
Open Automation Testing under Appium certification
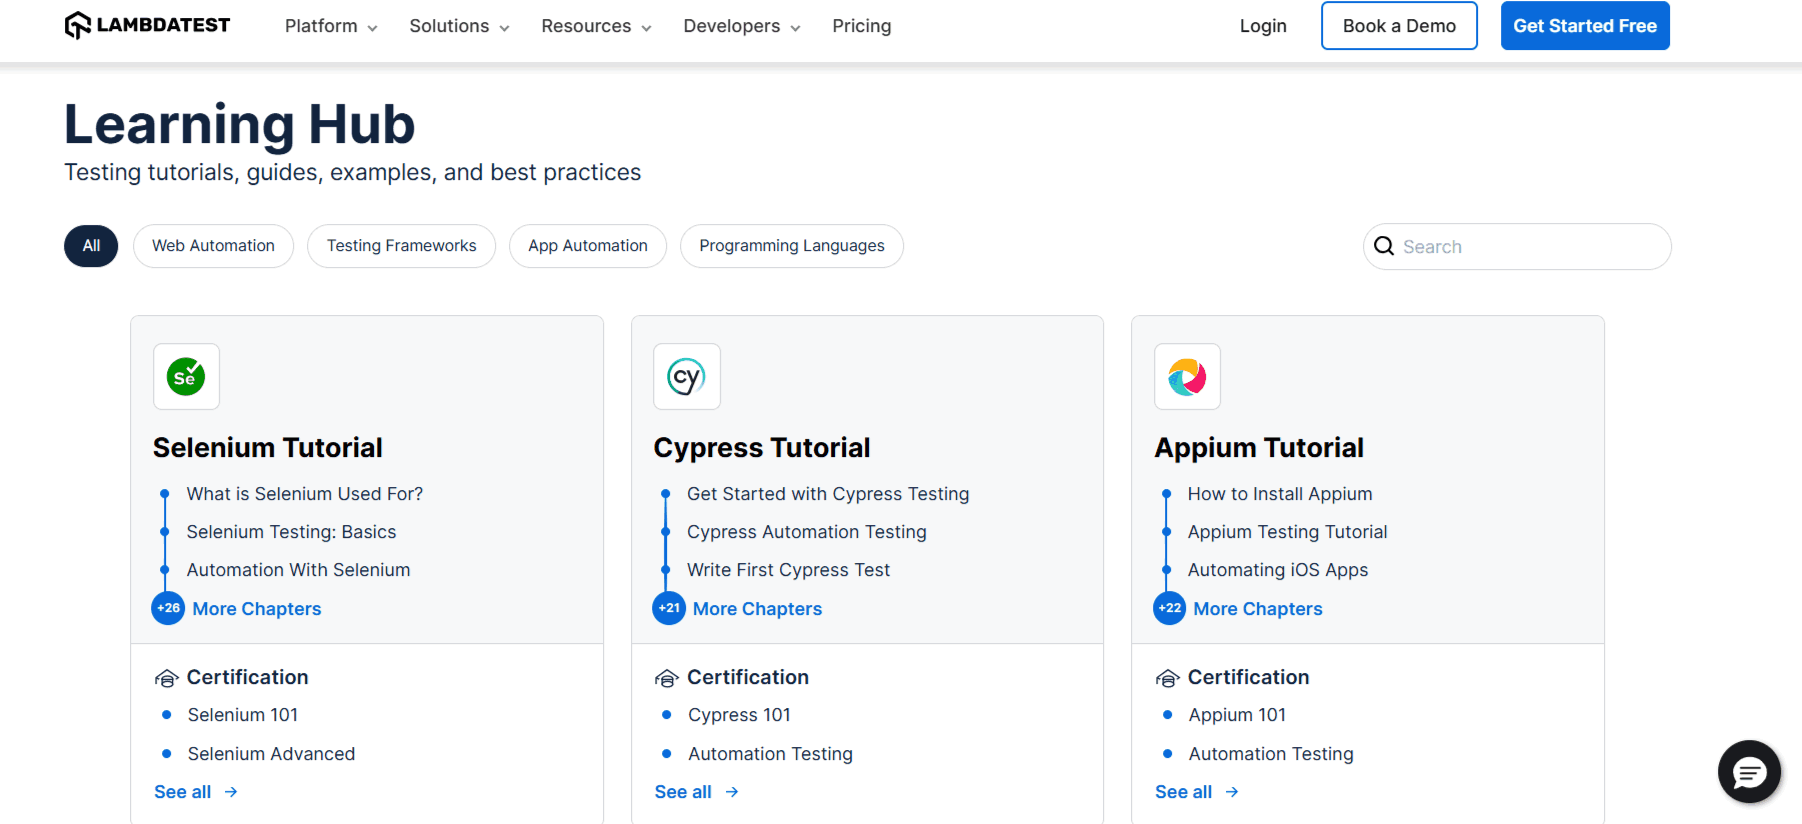(1271, 754)
